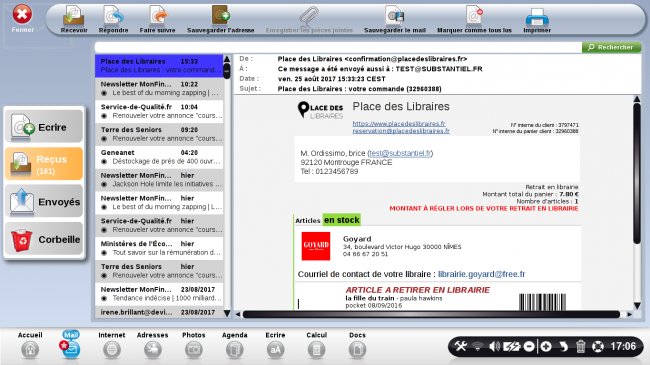Click librairie.goyard@free.fr email link
The image size is (650, 365).
(x=481, y=274)
